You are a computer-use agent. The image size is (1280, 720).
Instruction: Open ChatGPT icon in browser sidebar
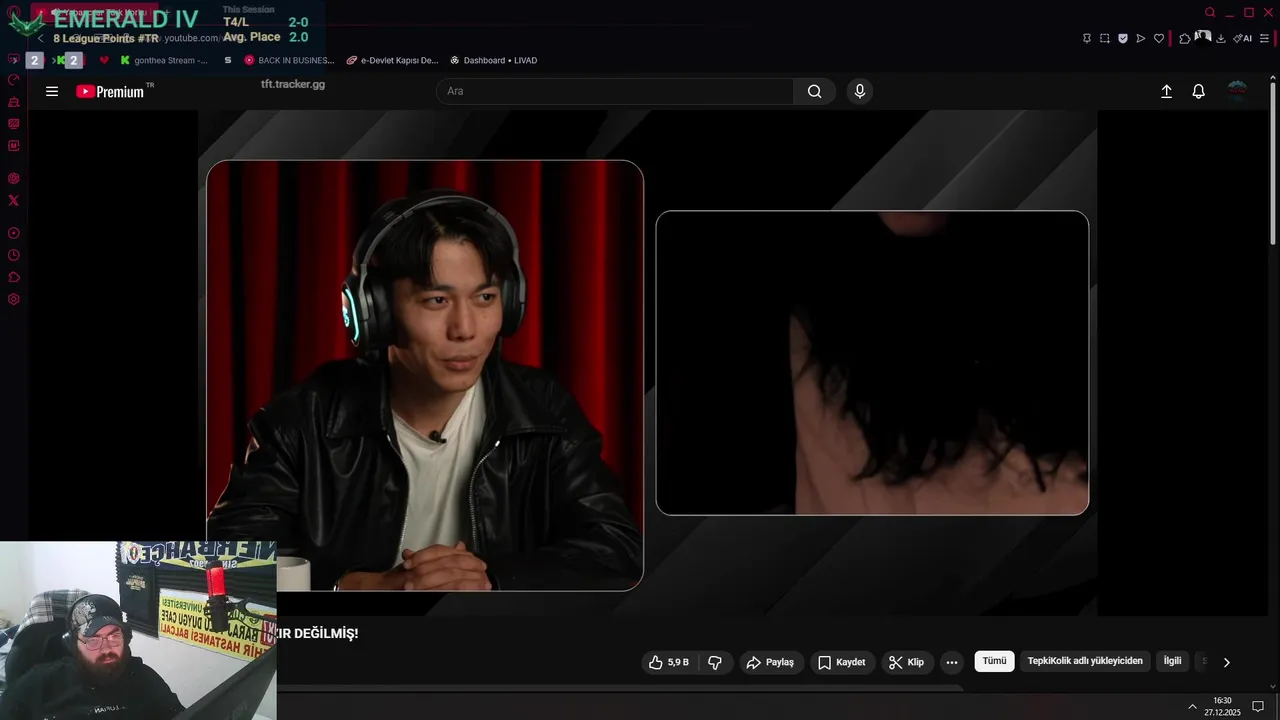(x=14, y=179)
